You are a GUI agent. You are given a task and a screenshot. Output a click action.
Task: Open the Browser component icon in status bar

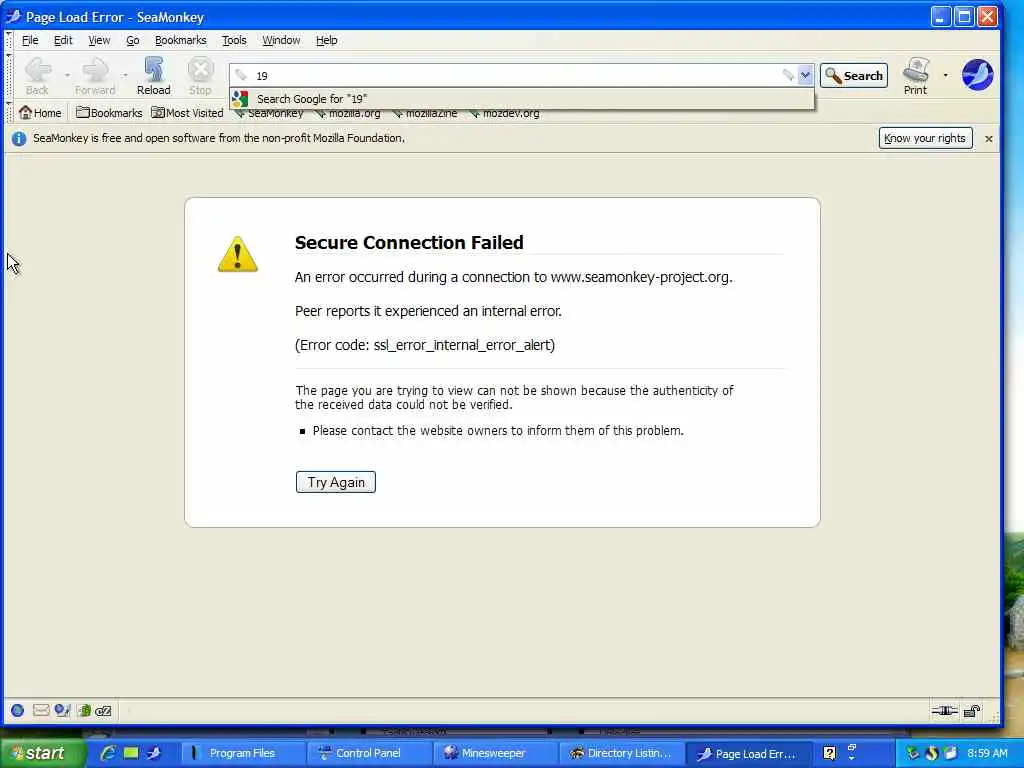click(18, 711)
